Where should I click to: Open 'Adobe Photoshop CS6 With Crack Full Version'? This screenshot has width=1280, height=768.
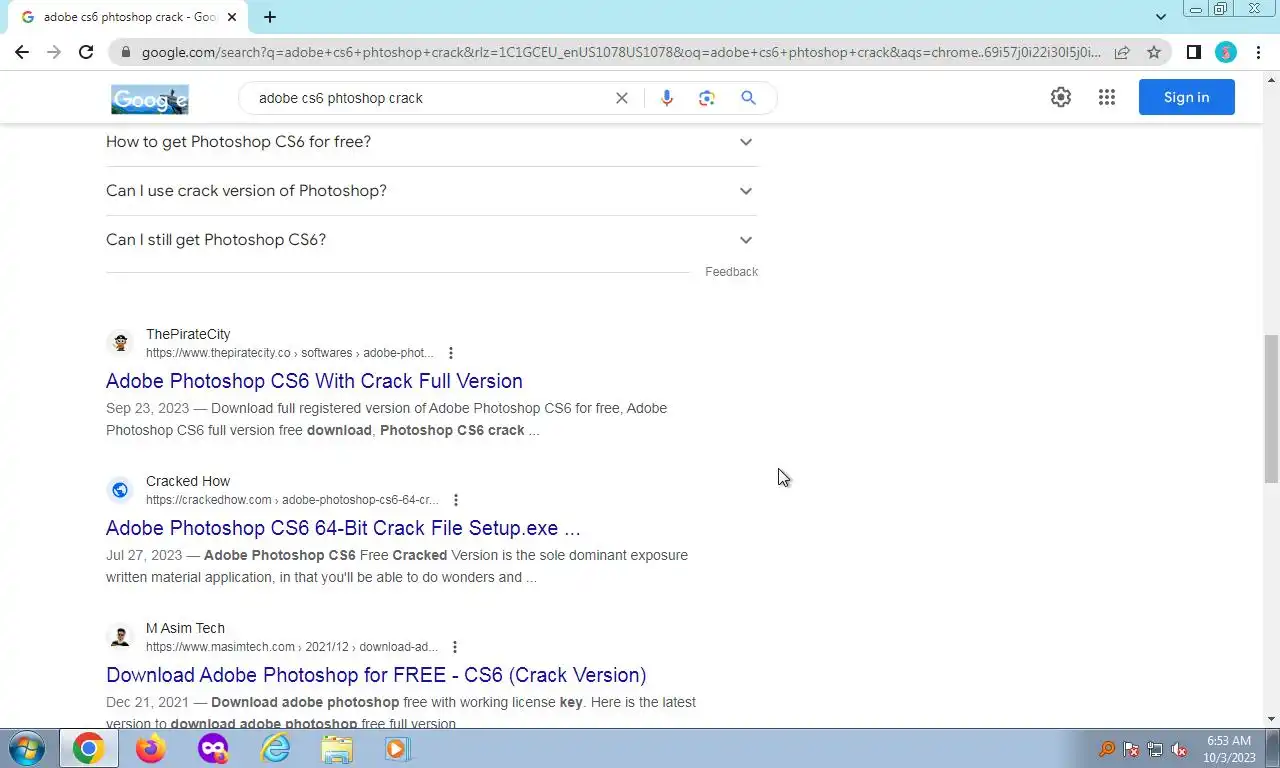(314, 381)
